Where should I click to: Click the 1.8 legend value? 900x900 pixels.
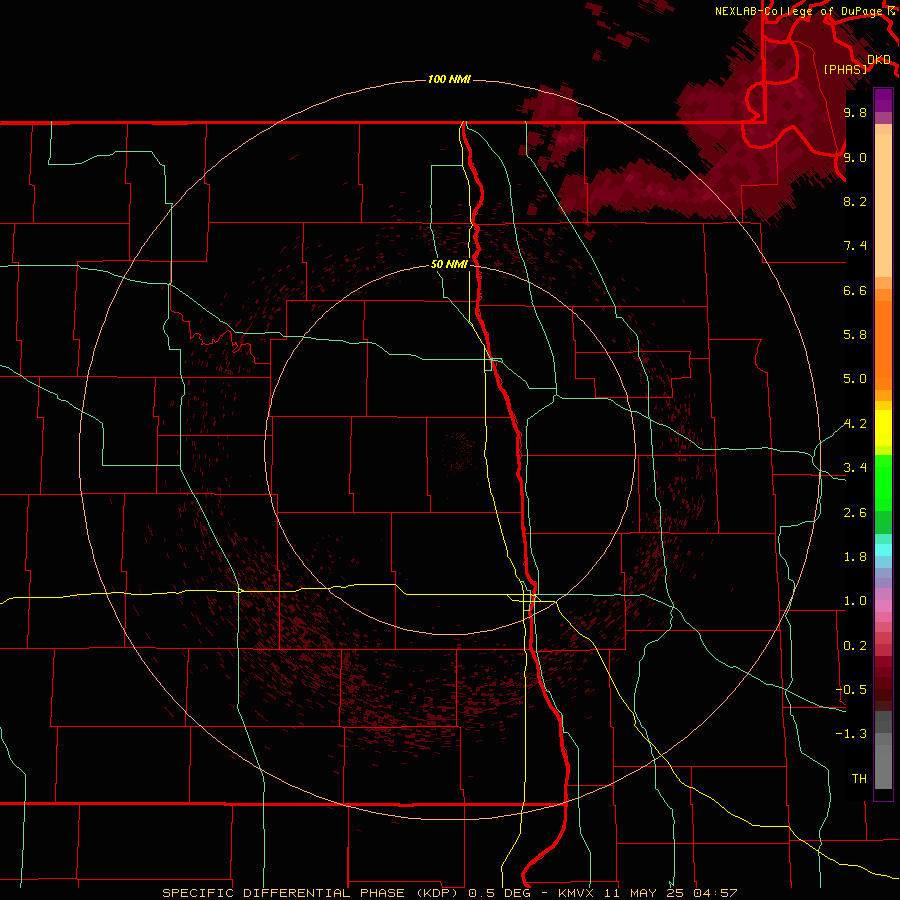click(x=855, y=557)
